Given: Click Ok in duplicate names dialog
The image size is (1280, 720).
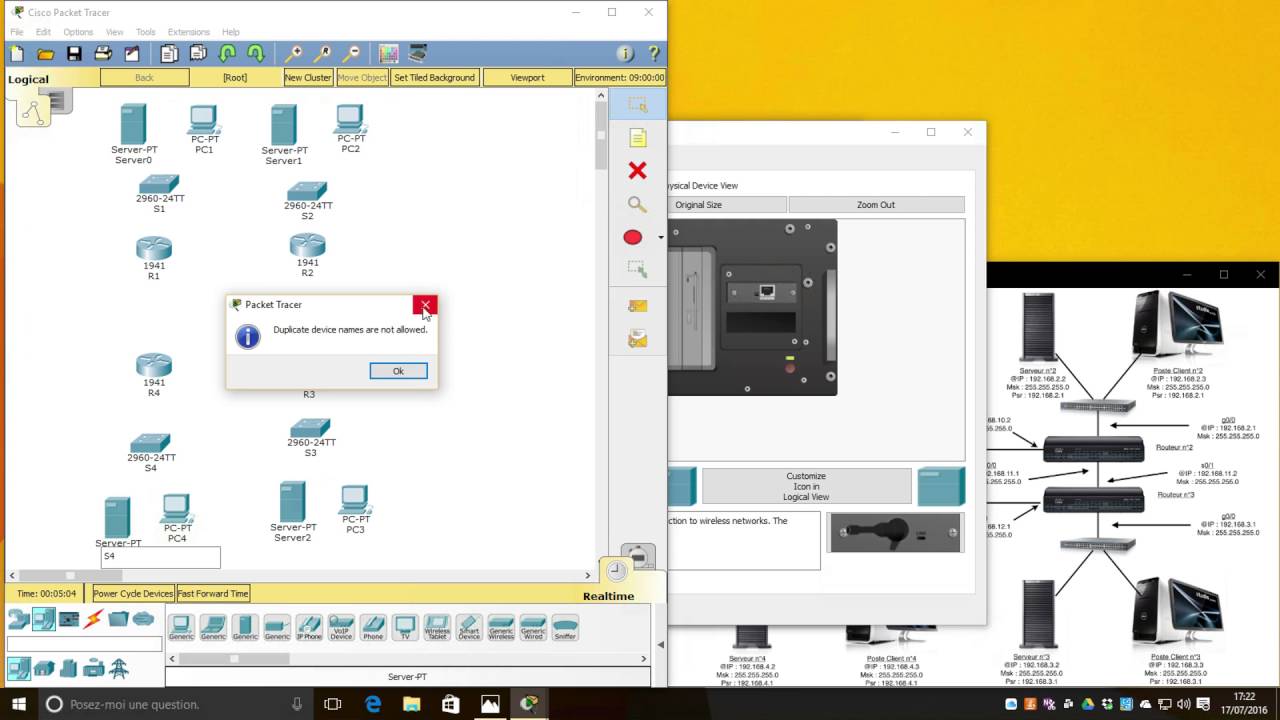Looking at the screenshot, I should pyautogui.click(x=398, y=371).
